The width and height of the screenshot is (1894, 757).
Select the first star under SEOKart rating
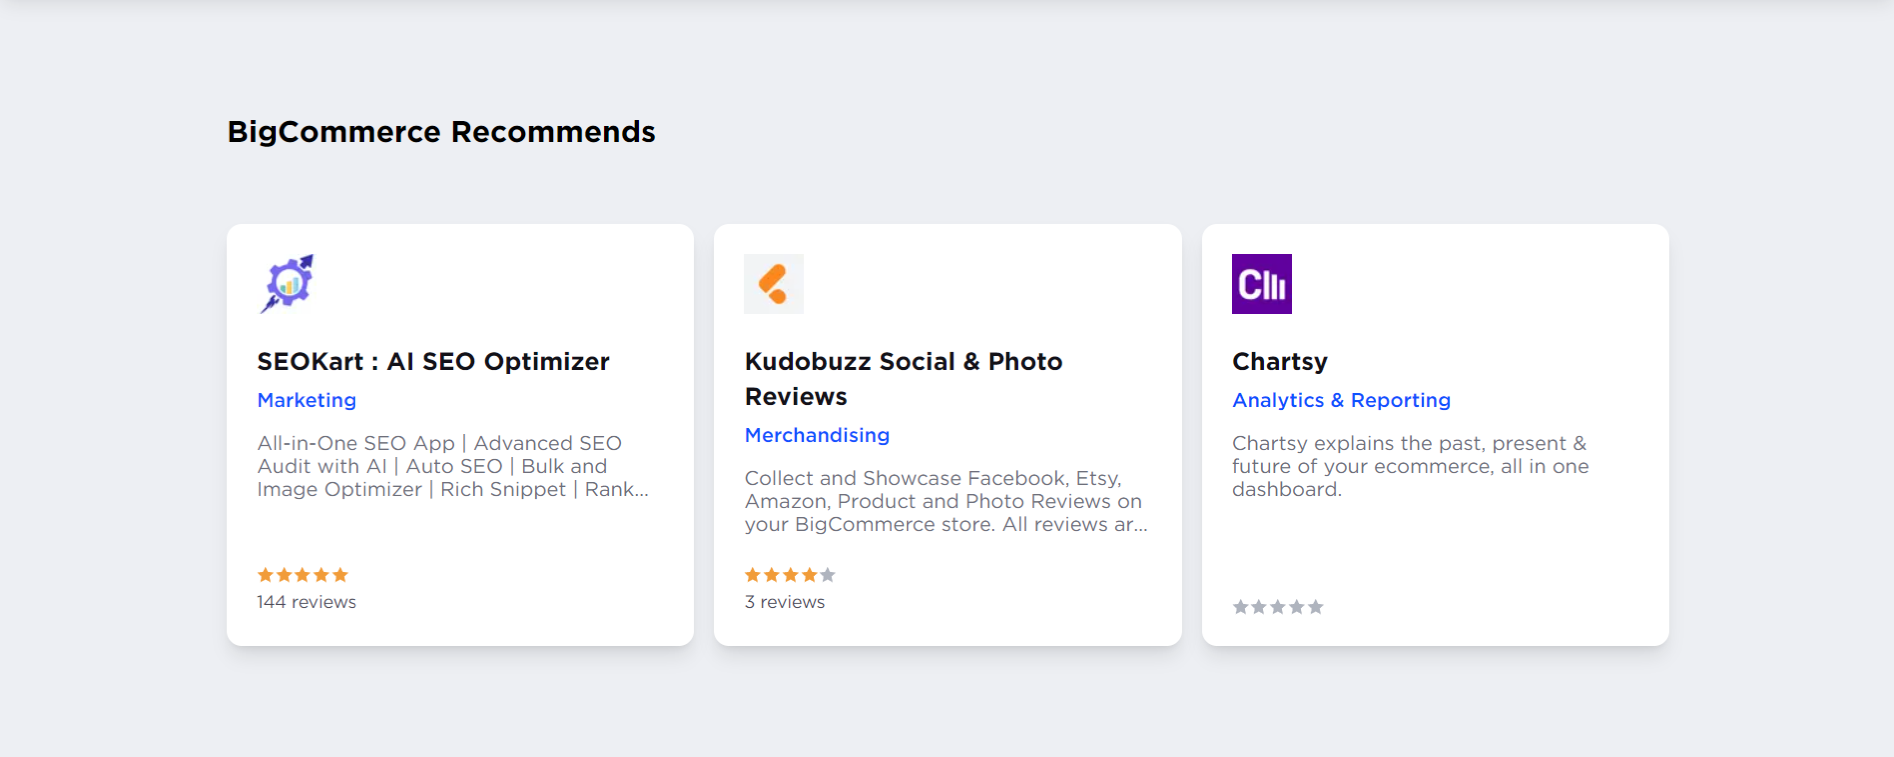pyautogui.click(x=265, y=574)
